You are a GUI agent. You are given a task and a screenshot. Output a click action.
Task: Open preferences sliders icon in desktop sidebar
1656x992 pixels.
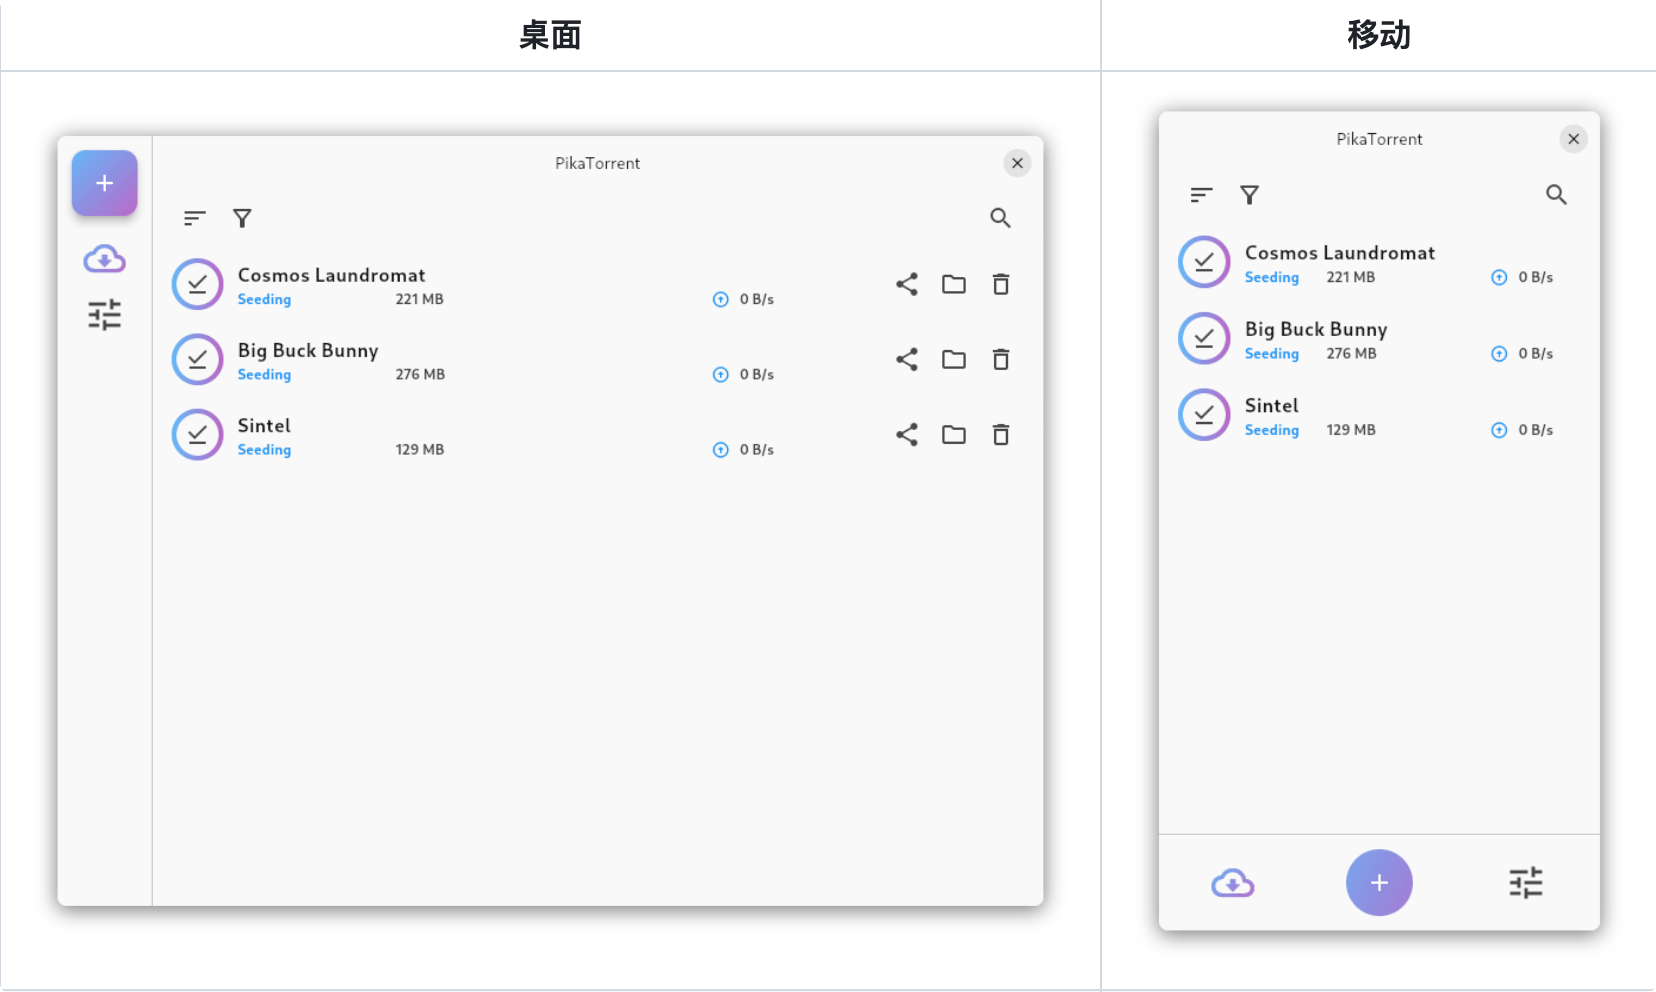[x=104, y=315]
